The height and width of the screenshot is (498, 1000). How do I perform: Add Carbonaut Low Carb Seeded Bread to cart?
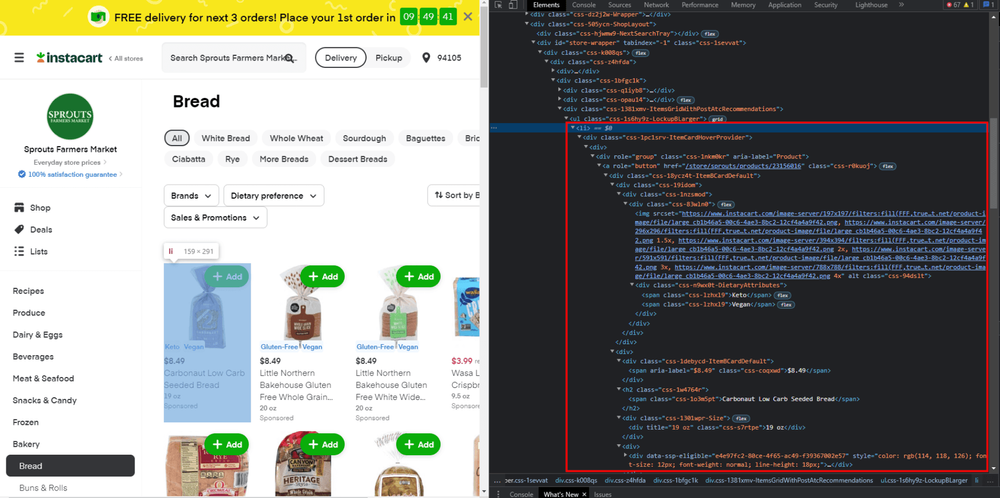[227, 277]
